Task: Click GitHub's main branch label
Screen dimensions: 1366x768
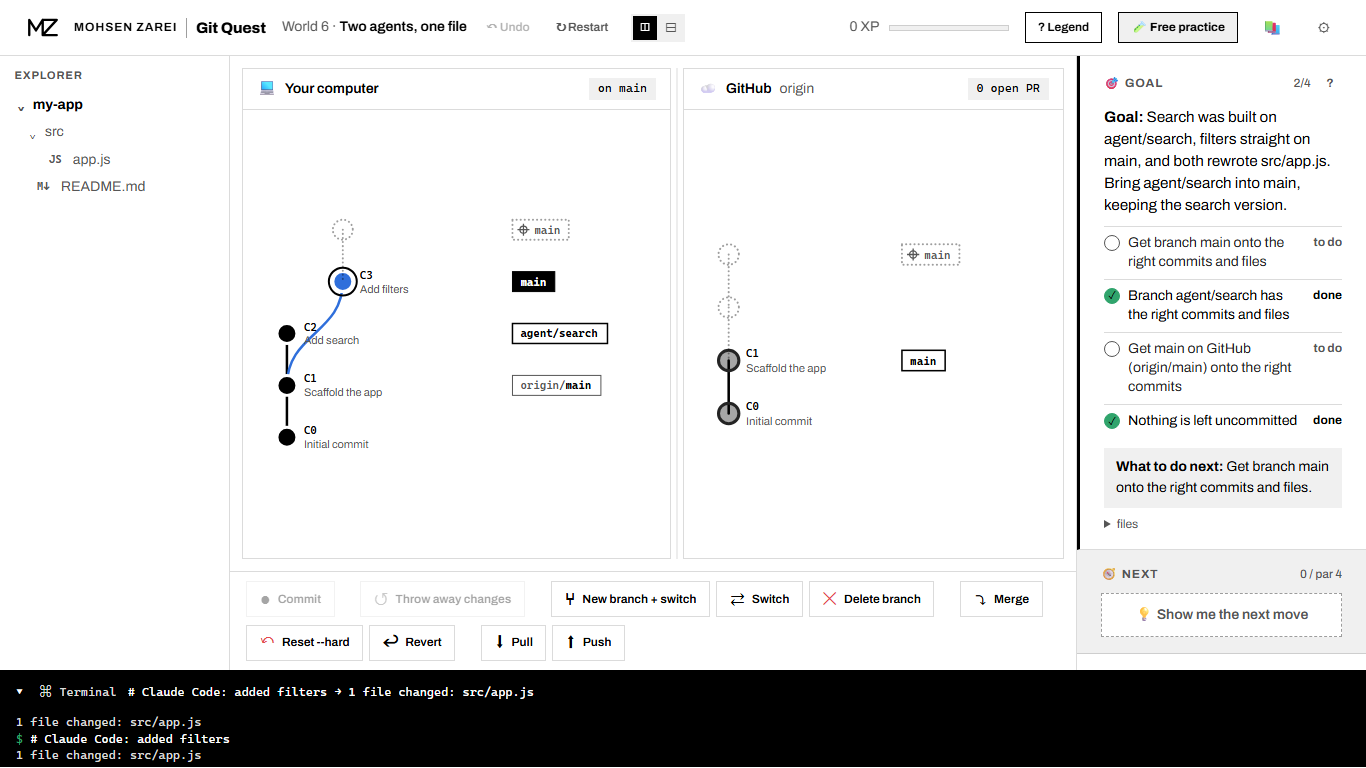Action: 923,361
